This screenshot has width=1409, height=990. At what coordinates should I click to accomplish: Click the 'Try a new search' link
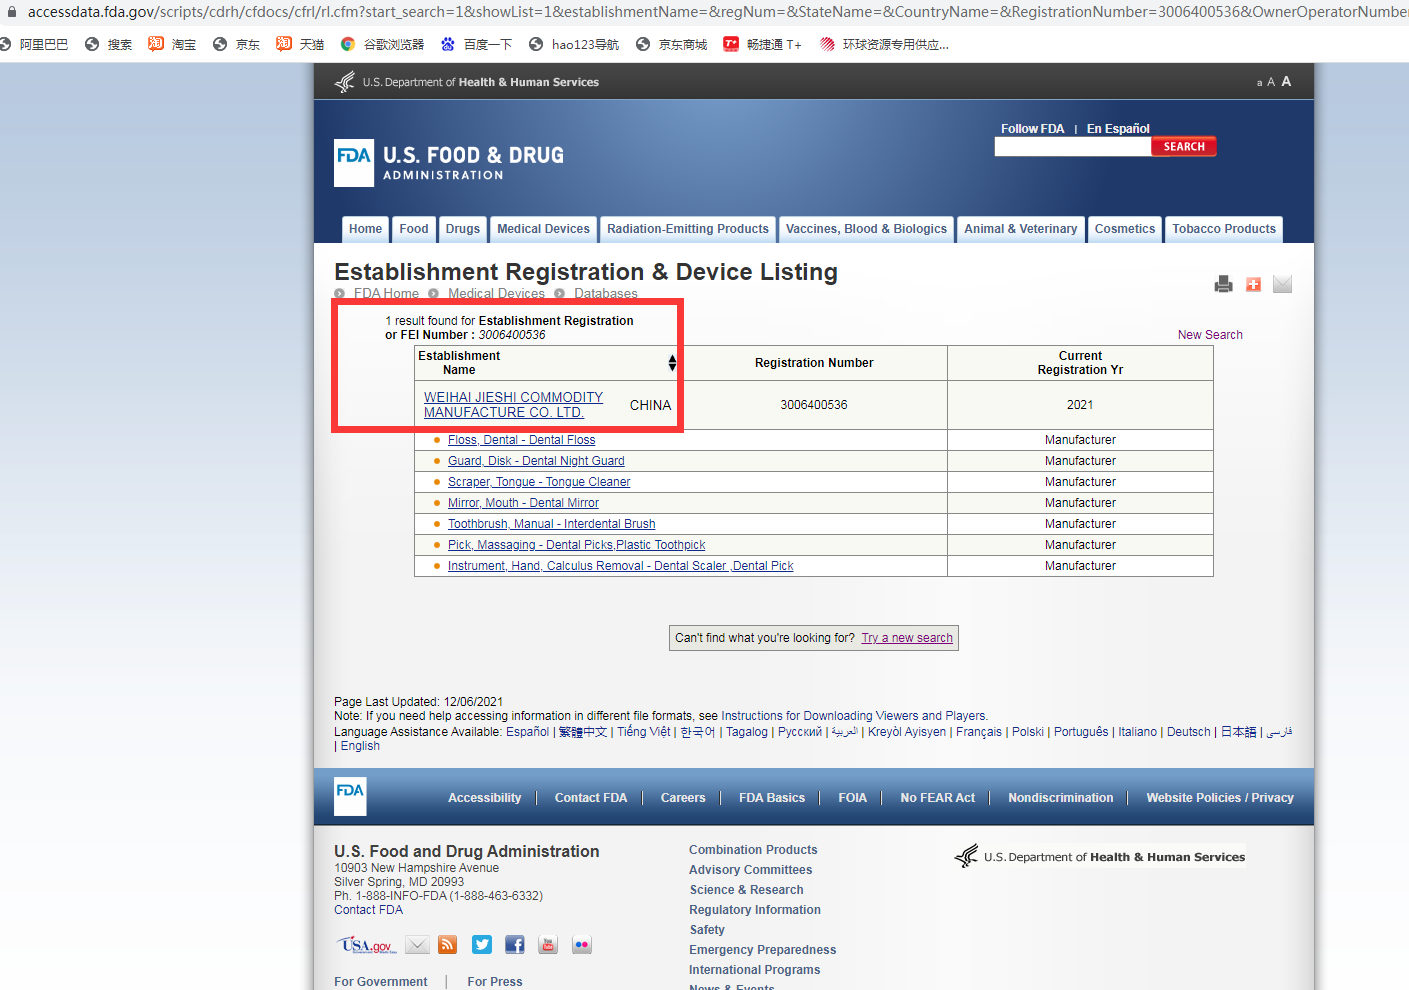907,638
